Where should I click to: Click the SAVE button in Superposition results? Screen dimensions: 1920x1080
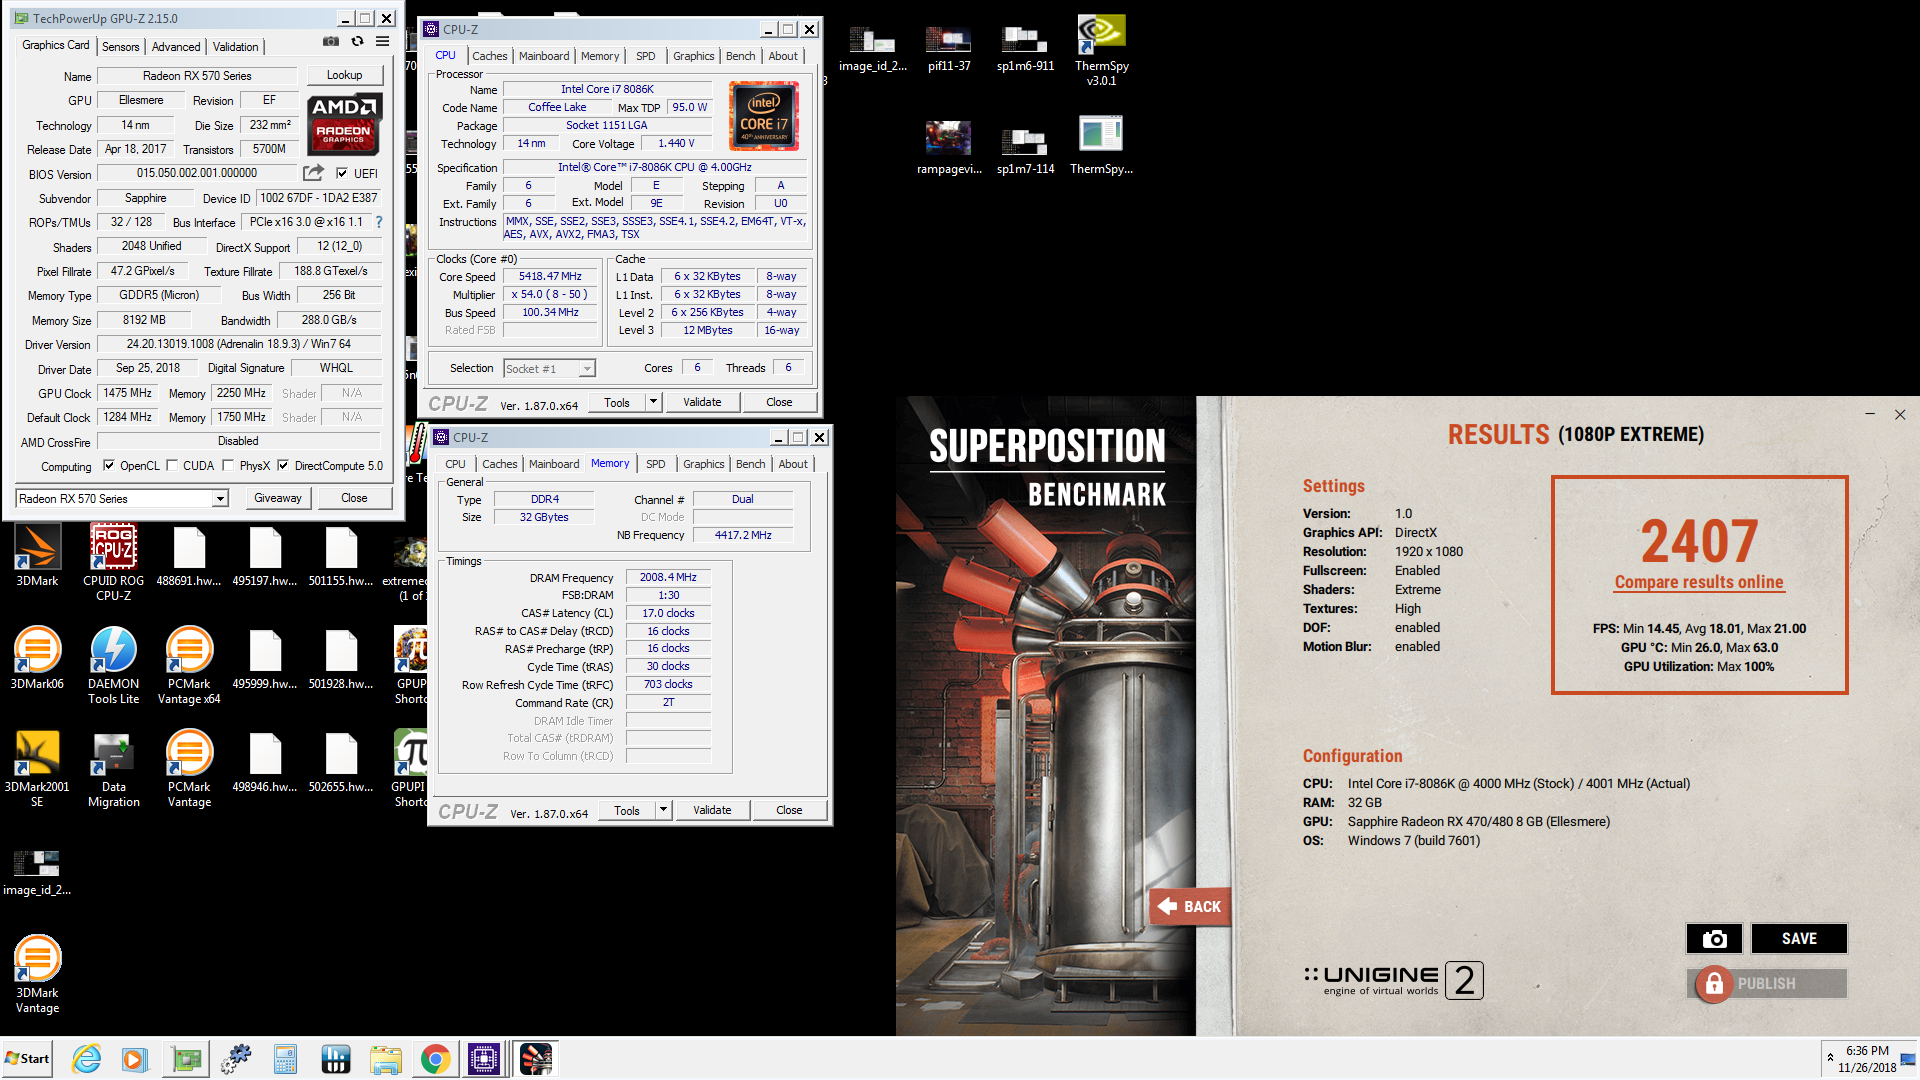(1799, 938)
